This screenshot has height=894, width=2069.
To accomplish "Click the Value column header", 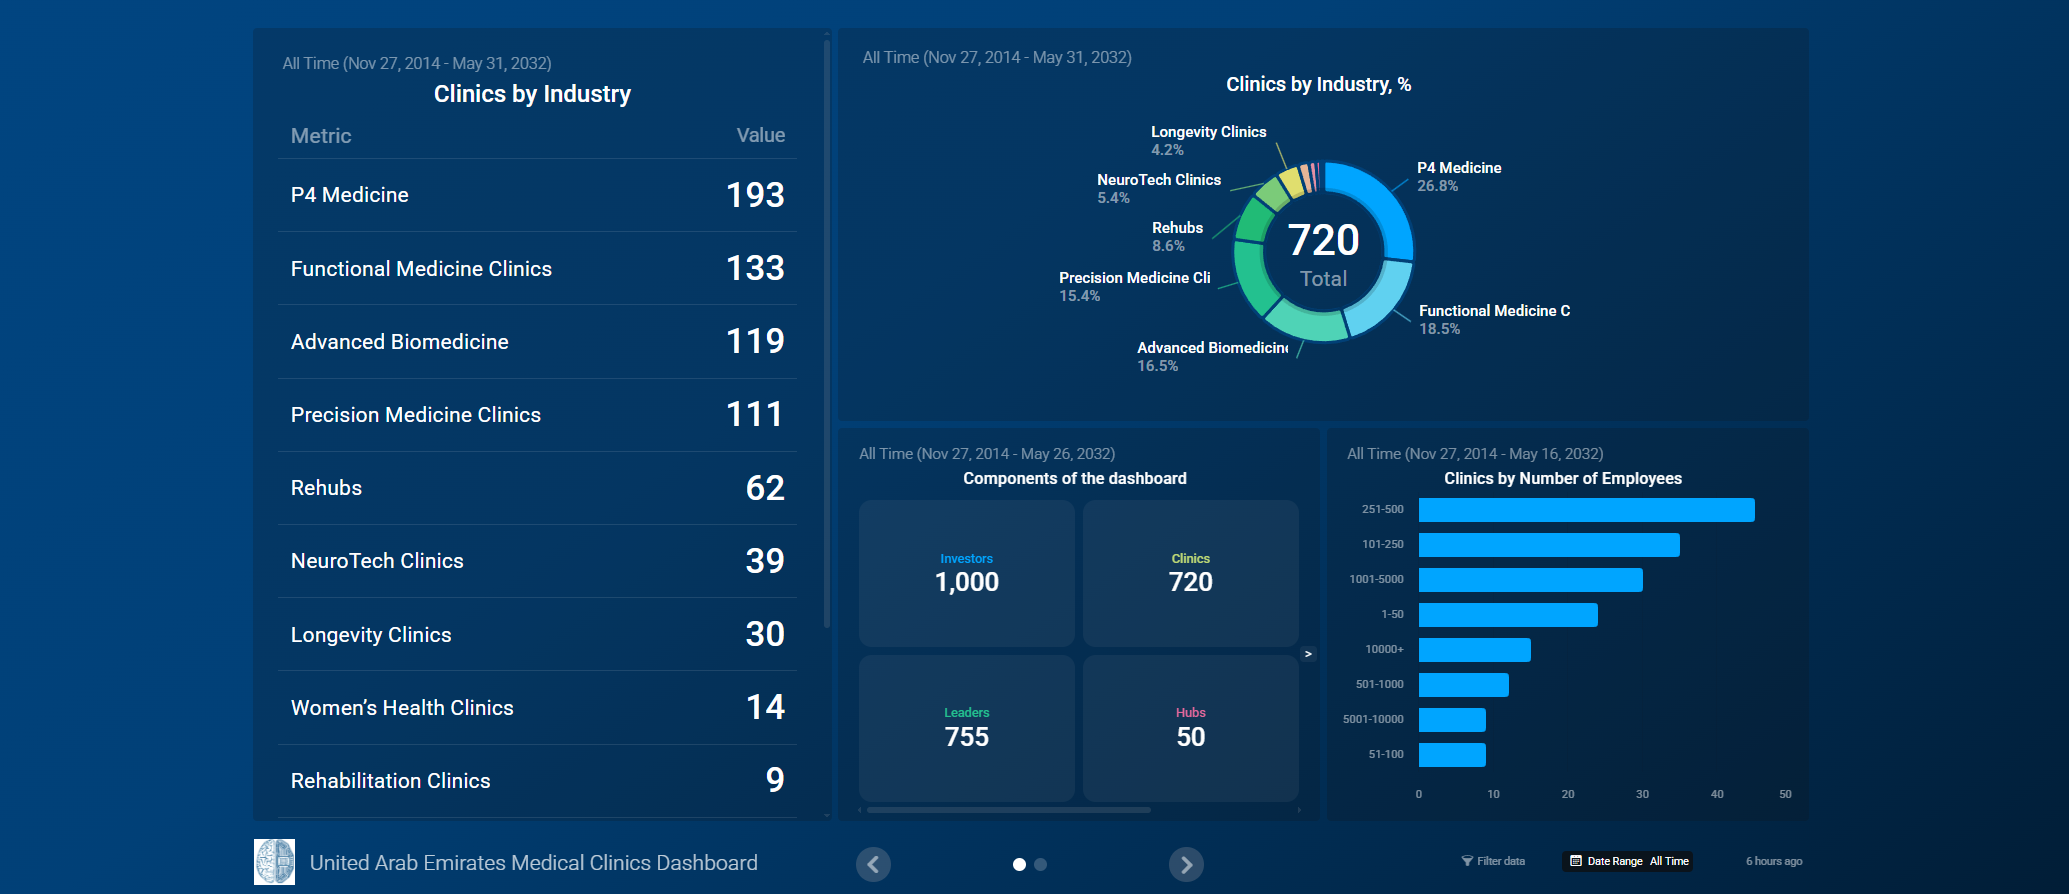I will [760, 136].
